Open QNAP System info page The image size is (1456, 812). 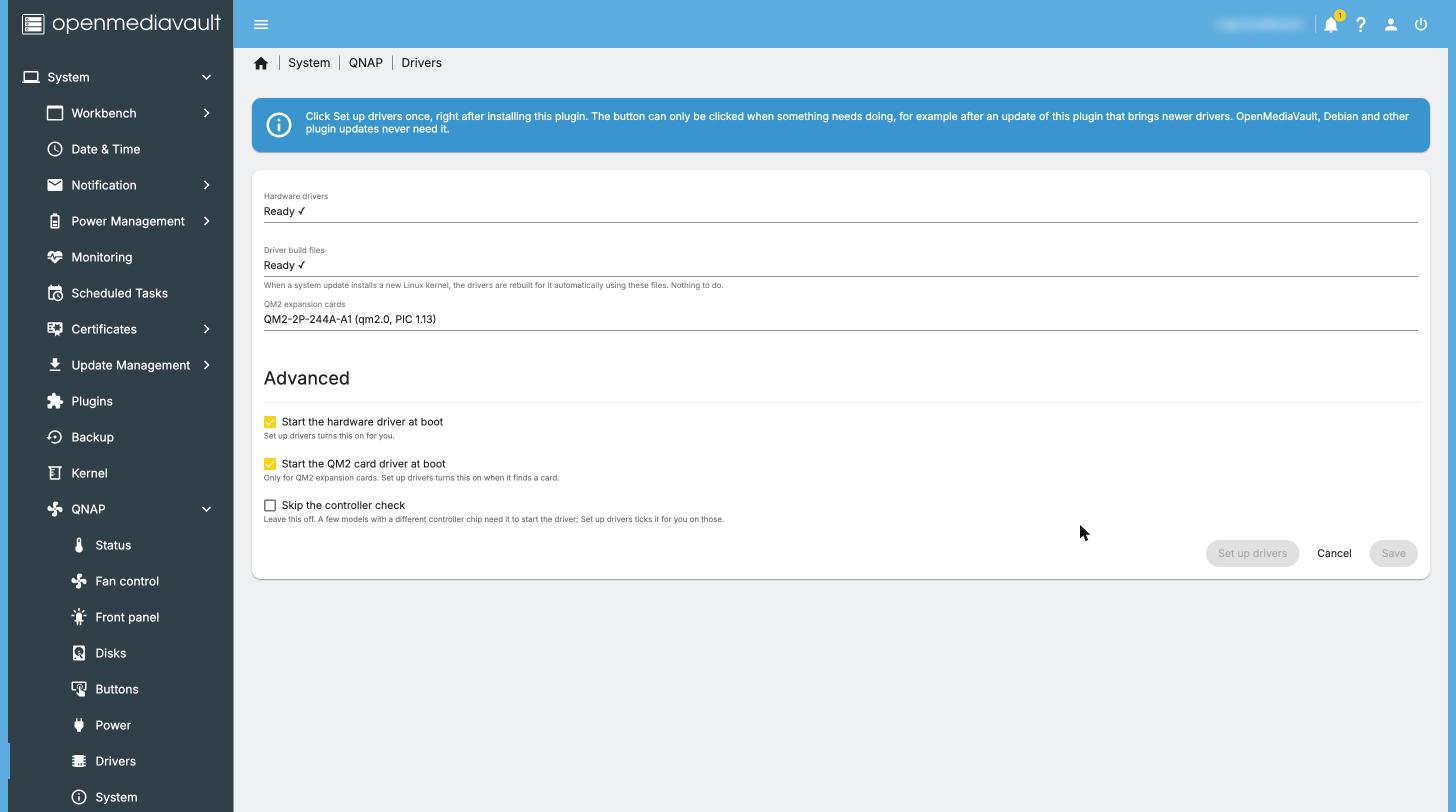click(x=121, y=797)
